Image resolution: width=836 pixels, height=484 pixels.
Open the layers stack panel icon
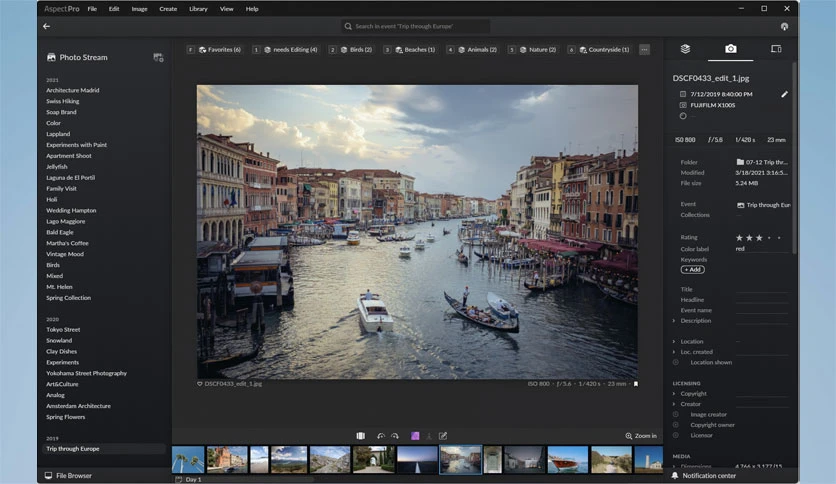click(x=686, y=49)
